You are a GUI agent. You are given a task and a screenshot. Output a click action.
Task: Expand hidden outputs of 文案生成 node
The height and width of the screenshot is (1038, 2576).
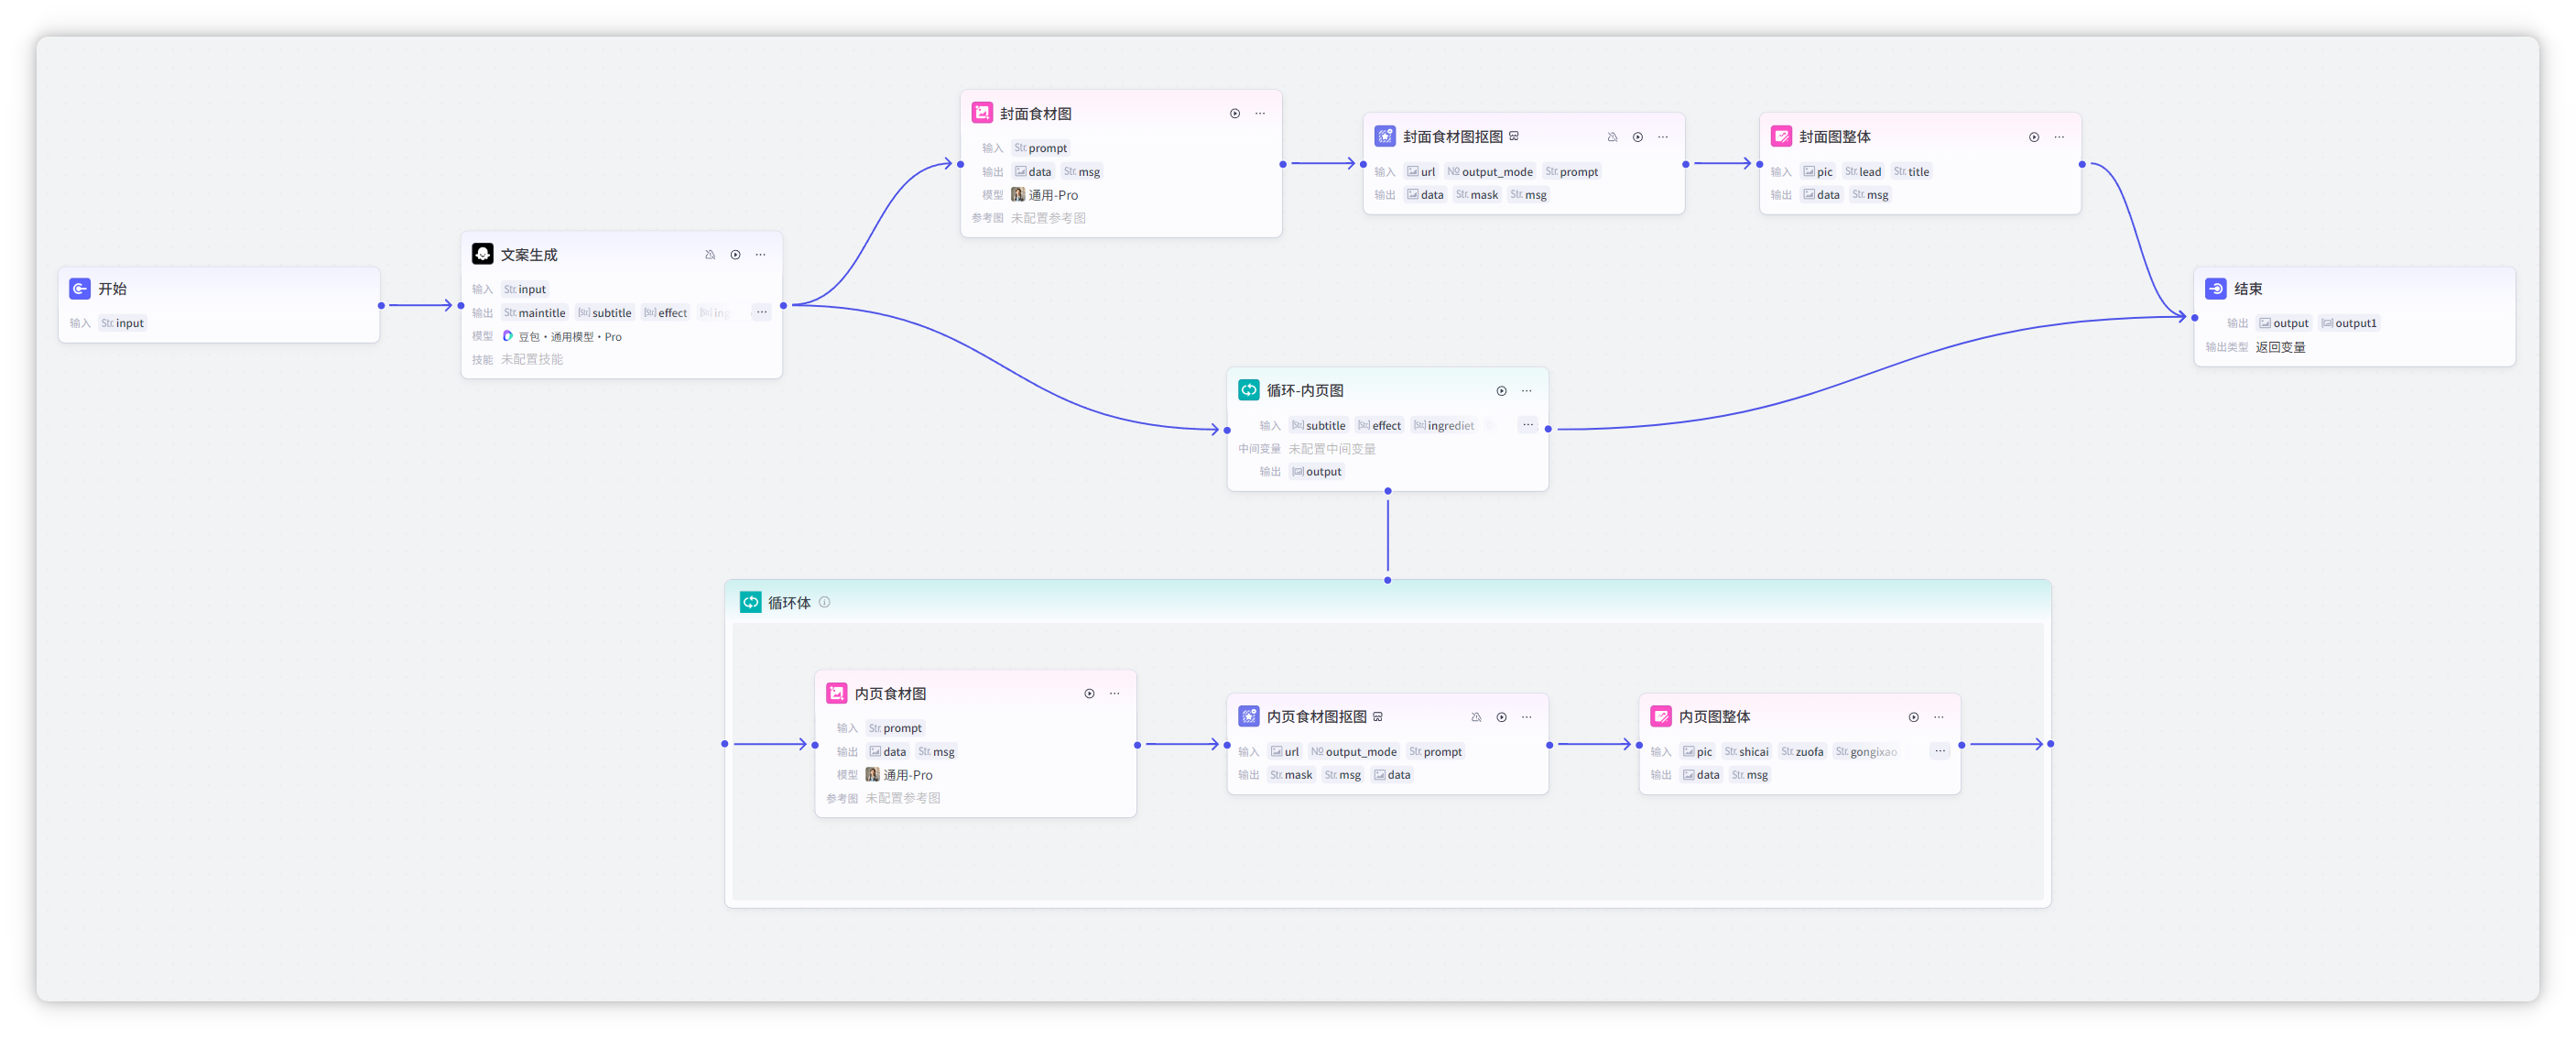click(761, 312)
